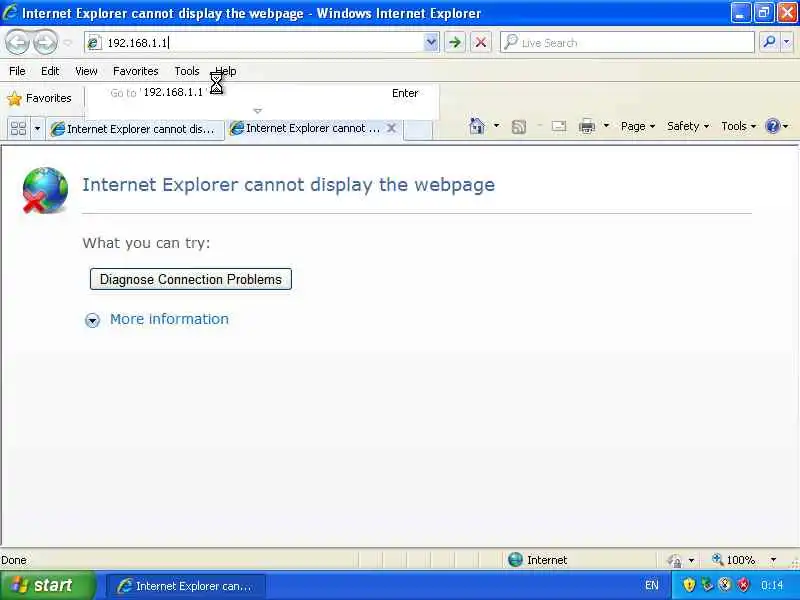Click the Windows Start button
The width and height of the screenshot is (800, 600).
point(48,585)
